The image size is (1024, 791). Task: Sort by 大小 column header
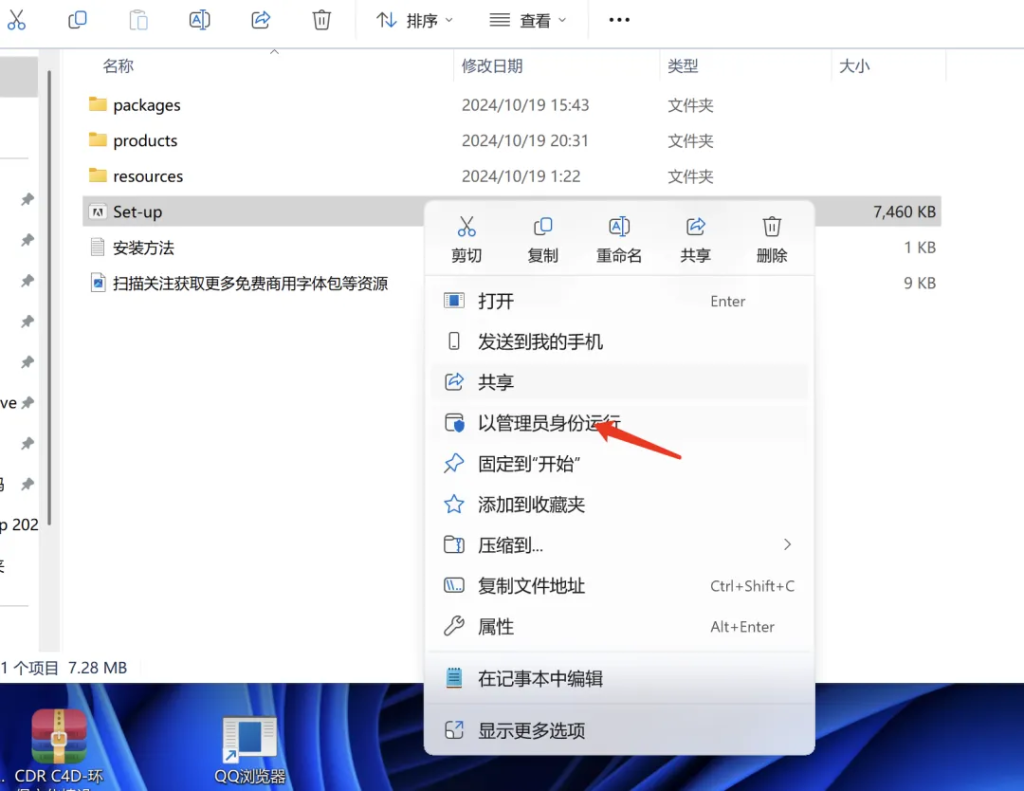854,66
